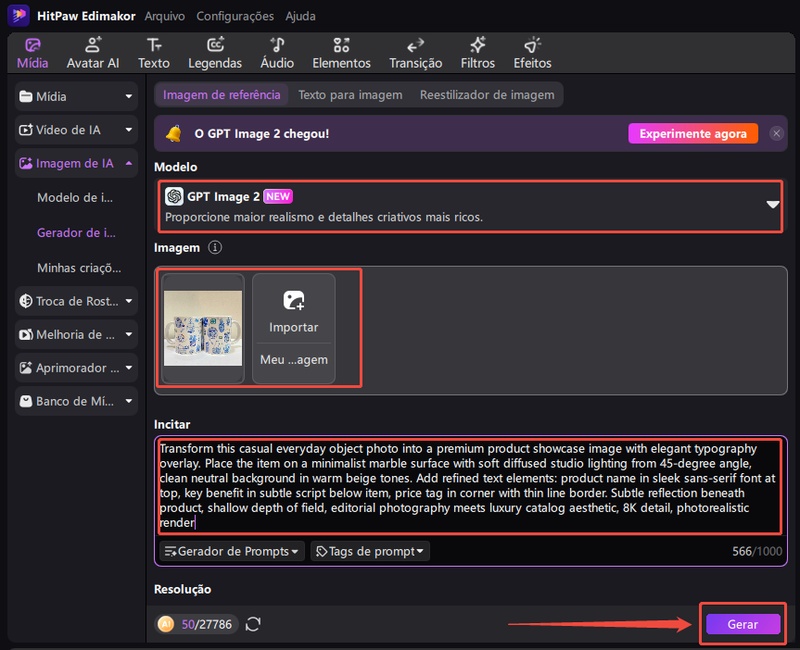
Task: Open Minhas criaçõ... sidebar item
Action: point(79,268)
